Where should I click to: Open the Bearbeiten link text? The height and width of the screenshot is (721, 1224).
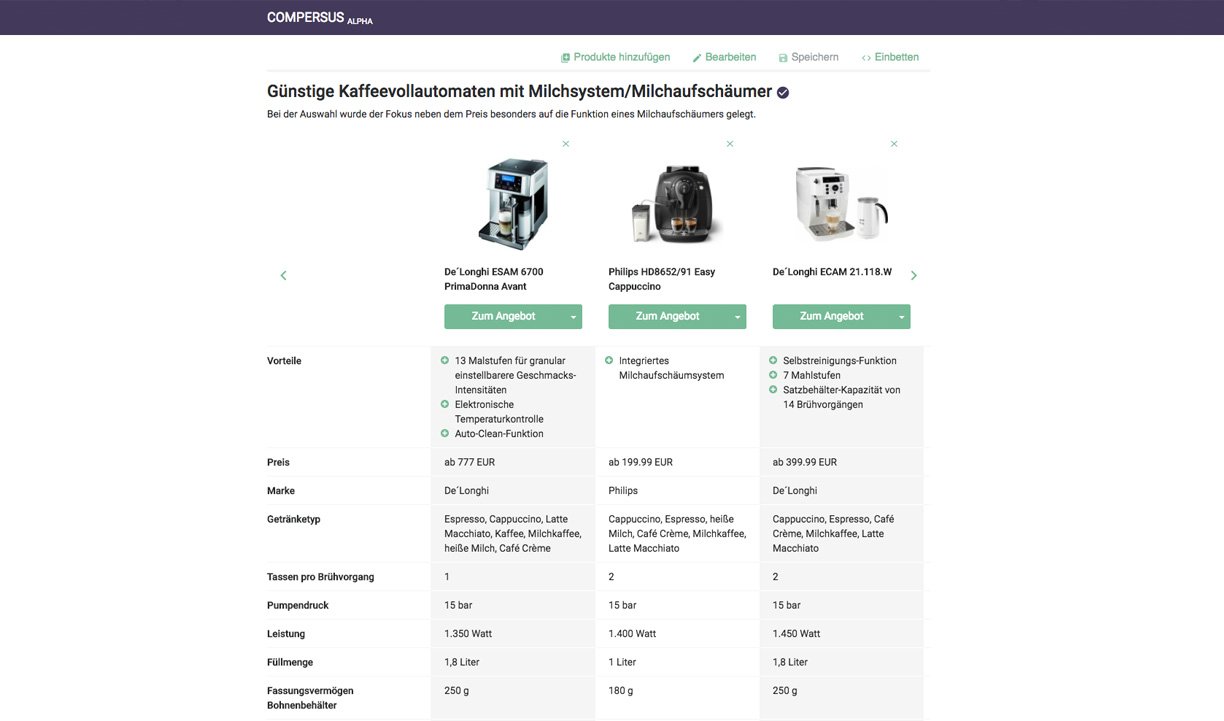731,57
